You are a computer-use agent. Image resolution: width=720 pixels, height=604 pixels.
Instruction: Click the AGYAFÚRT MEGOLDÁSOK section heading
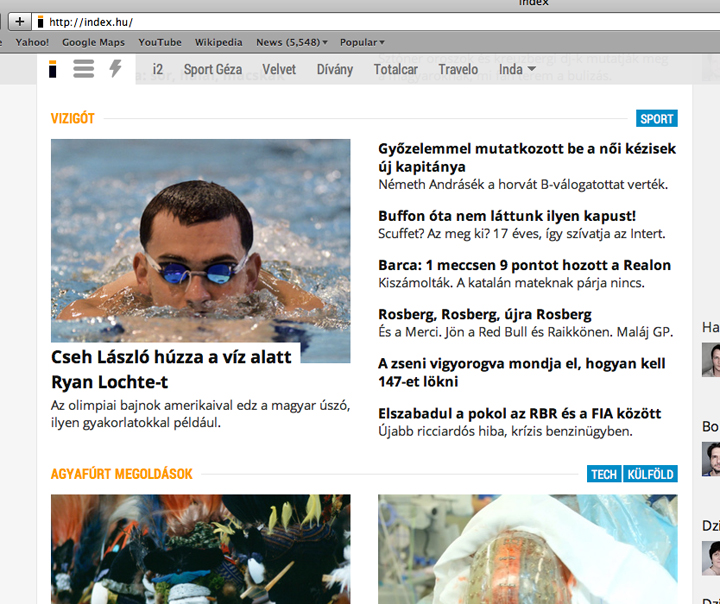click(122, 474)
